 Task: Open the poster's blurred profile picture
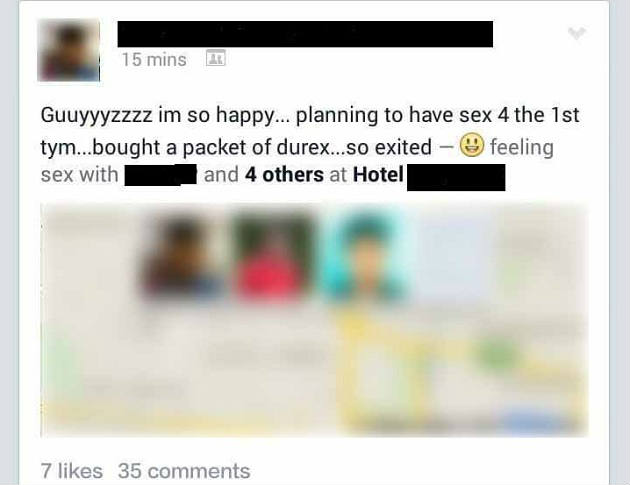(x=69, y=50)
